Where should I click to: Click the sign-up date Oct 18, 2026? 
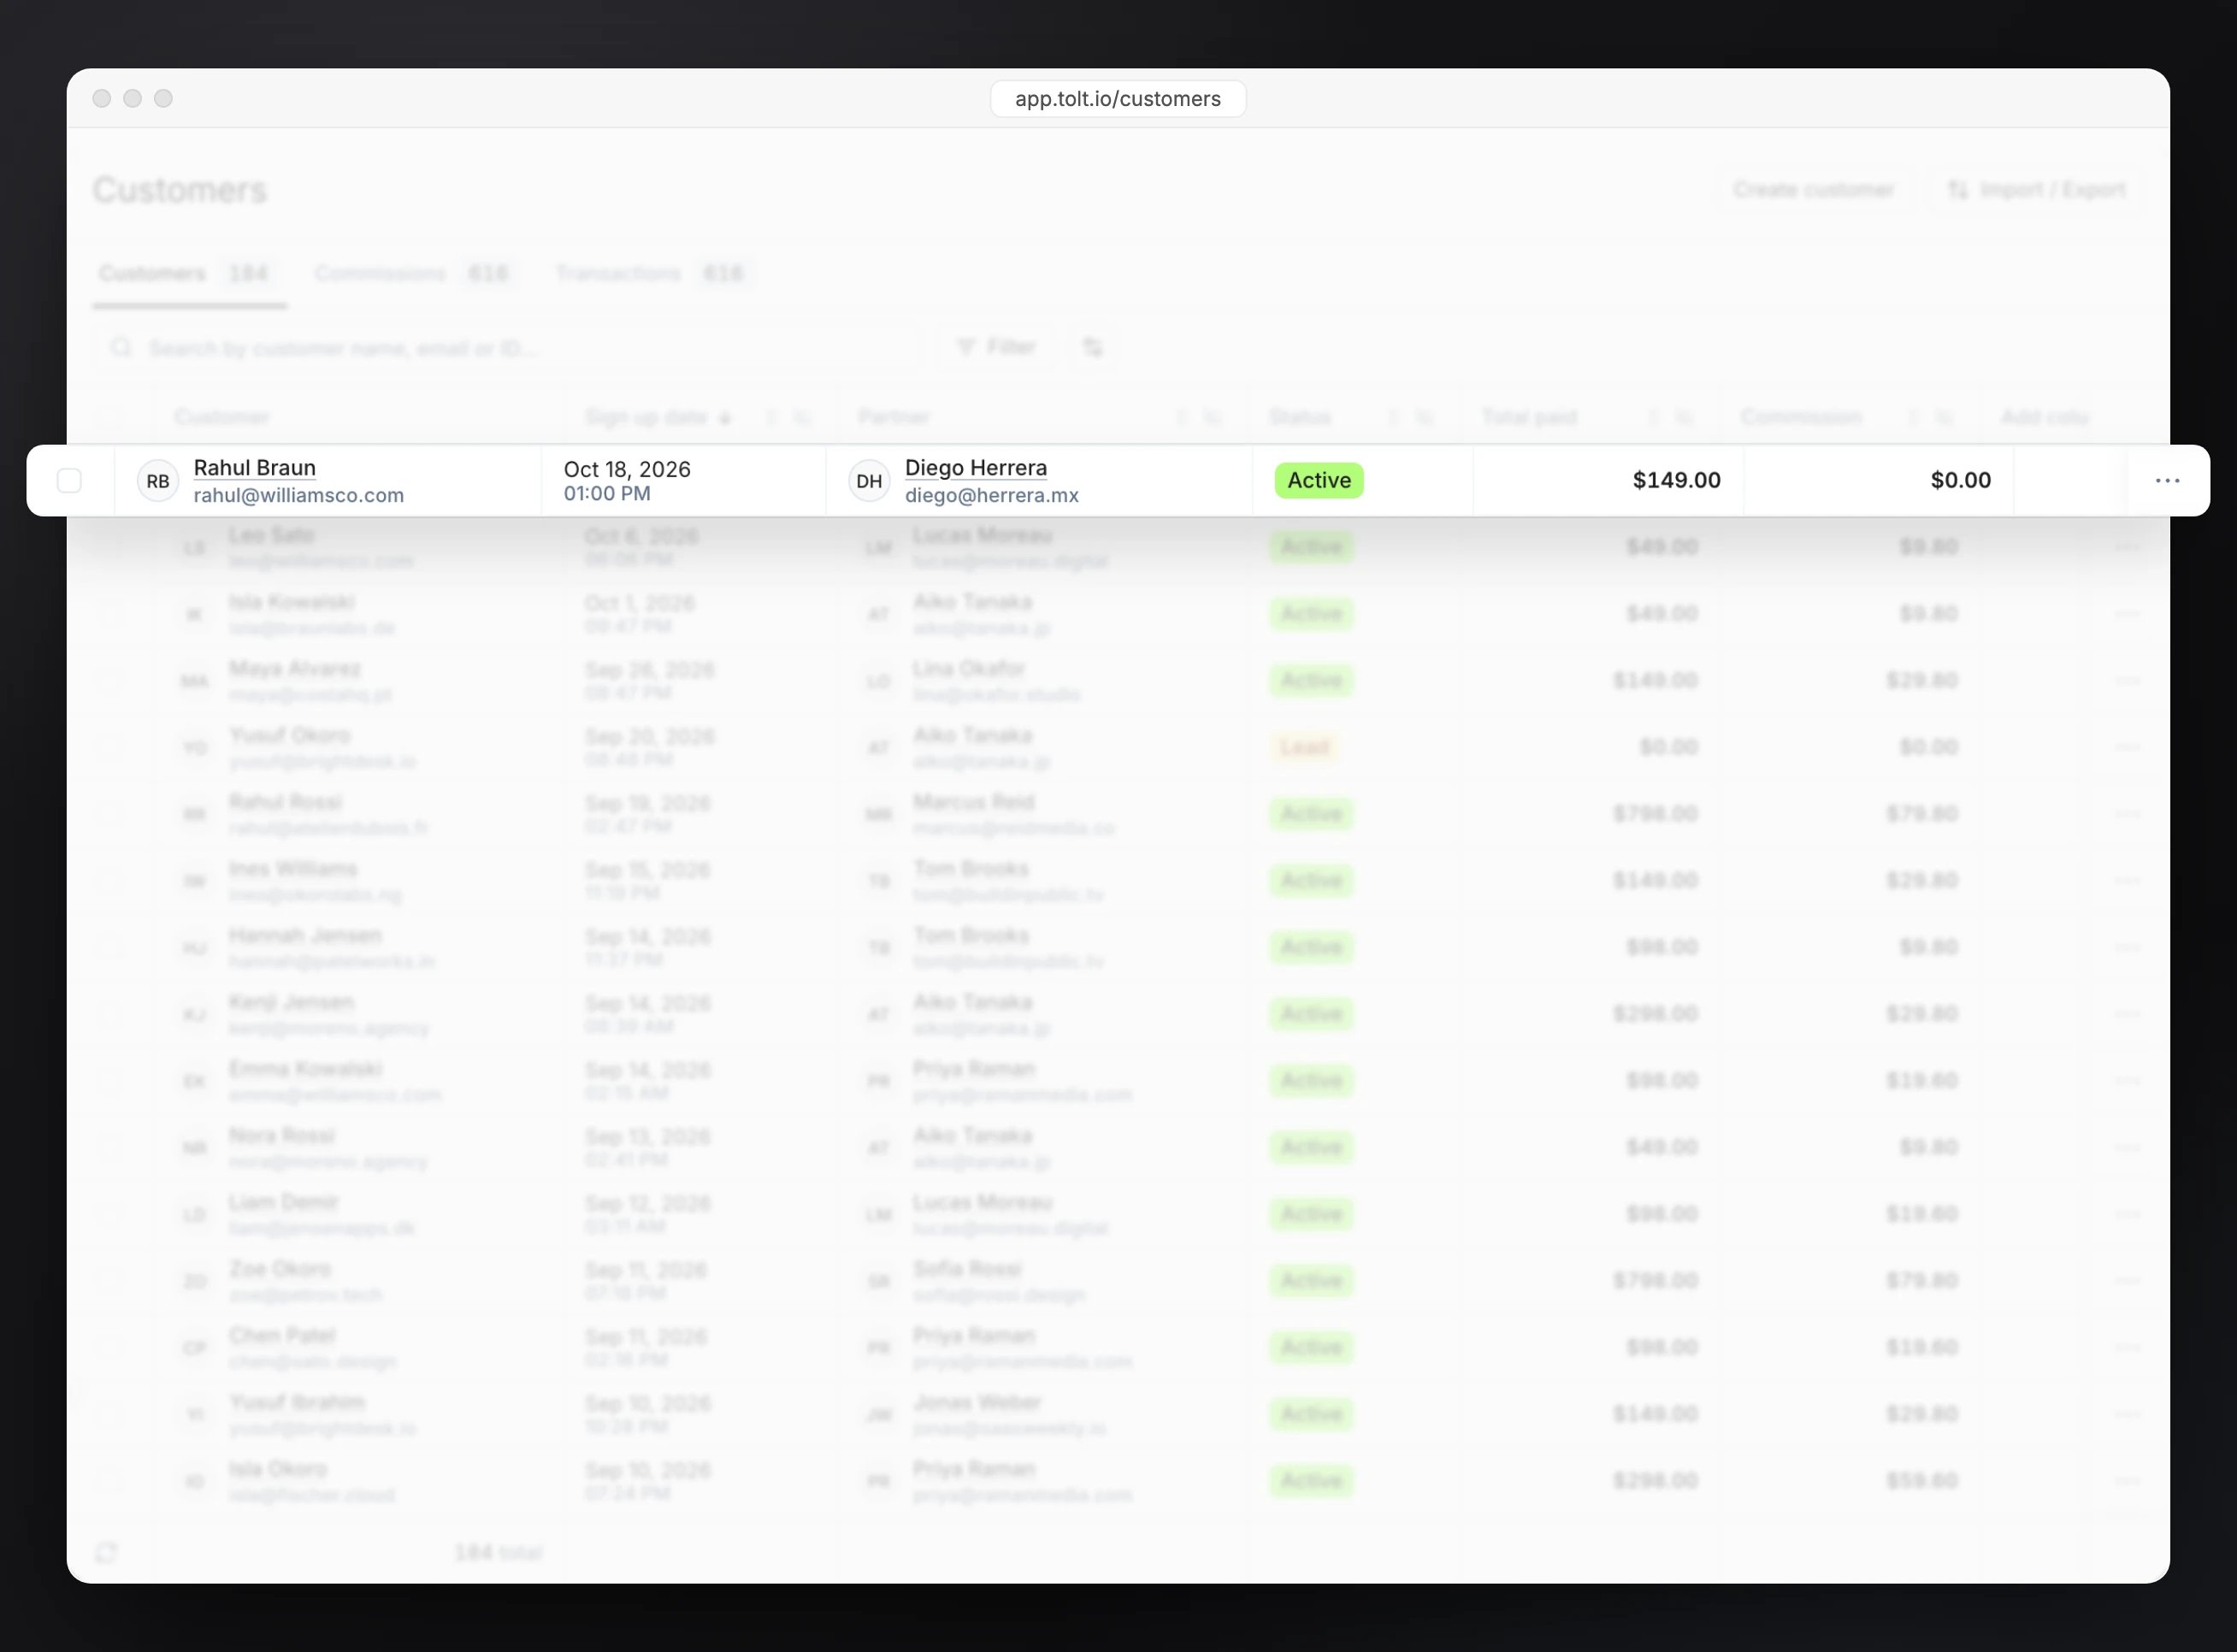(x=627, y=469)
